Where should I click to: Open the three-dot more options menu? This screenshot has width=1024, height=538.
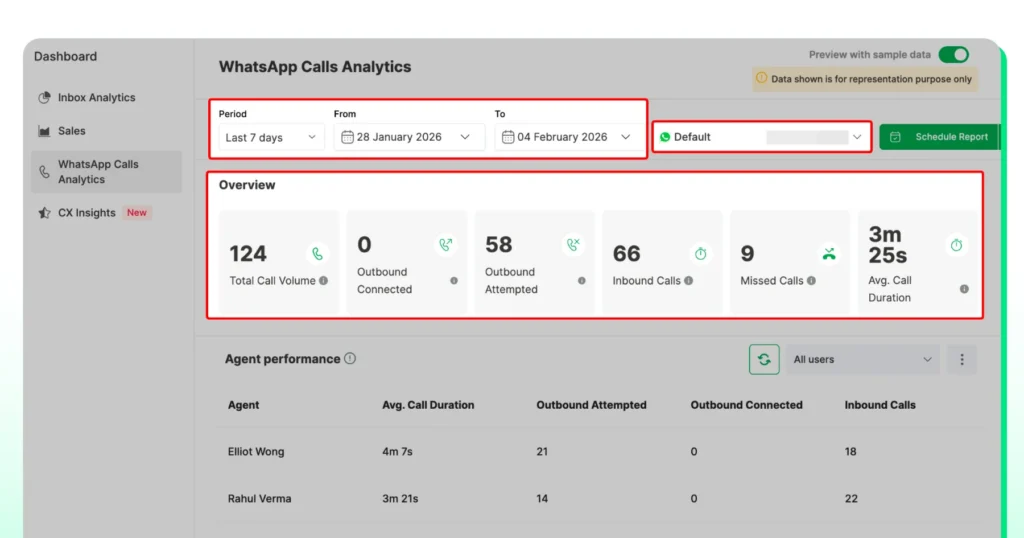coord(962,359)
